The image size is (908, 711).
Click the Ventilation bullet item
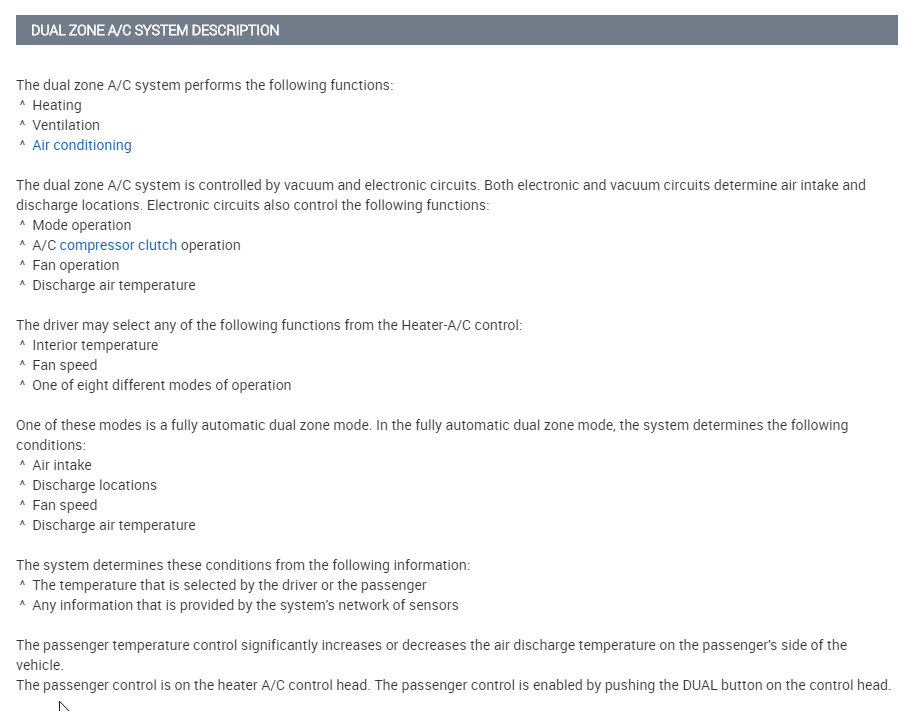(66, 125)
